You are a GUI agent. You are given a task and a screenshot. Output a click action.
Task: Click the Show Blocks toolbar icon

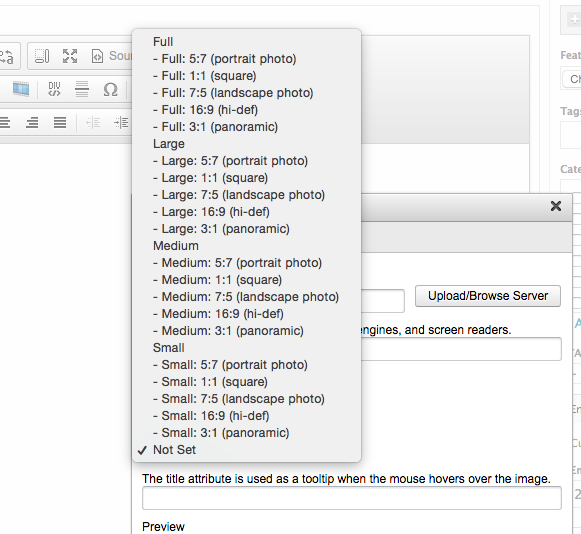42,56
